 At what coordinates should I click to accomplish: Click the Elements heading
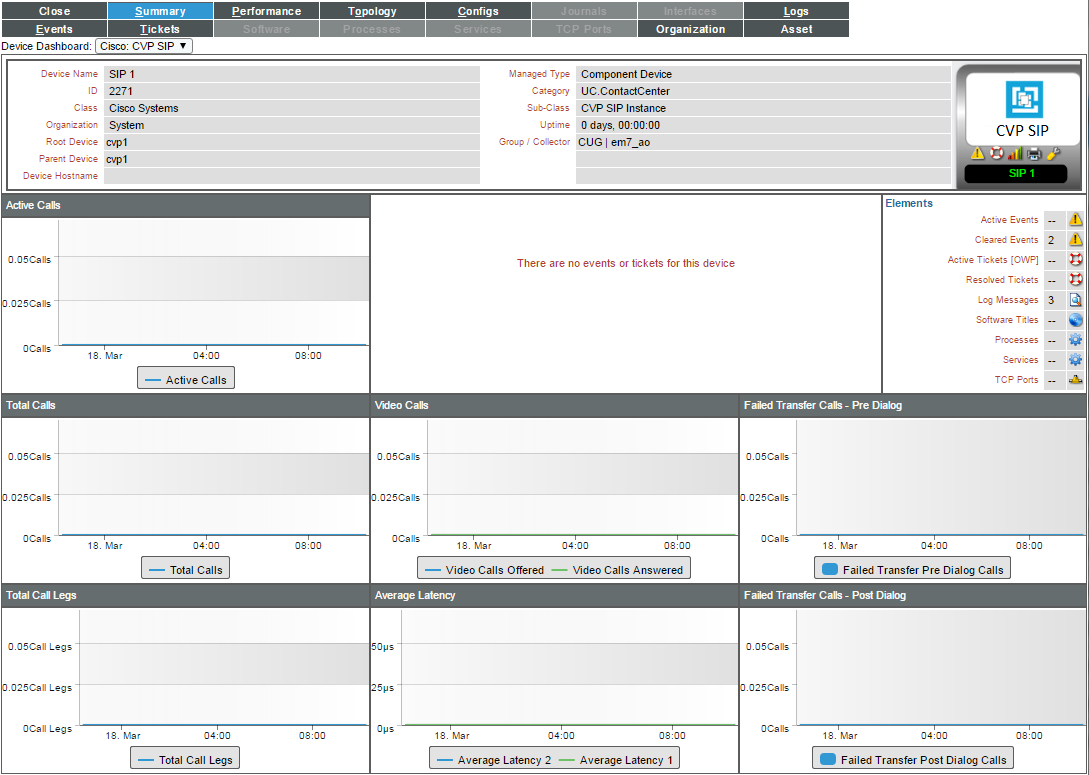pos(909,203)
